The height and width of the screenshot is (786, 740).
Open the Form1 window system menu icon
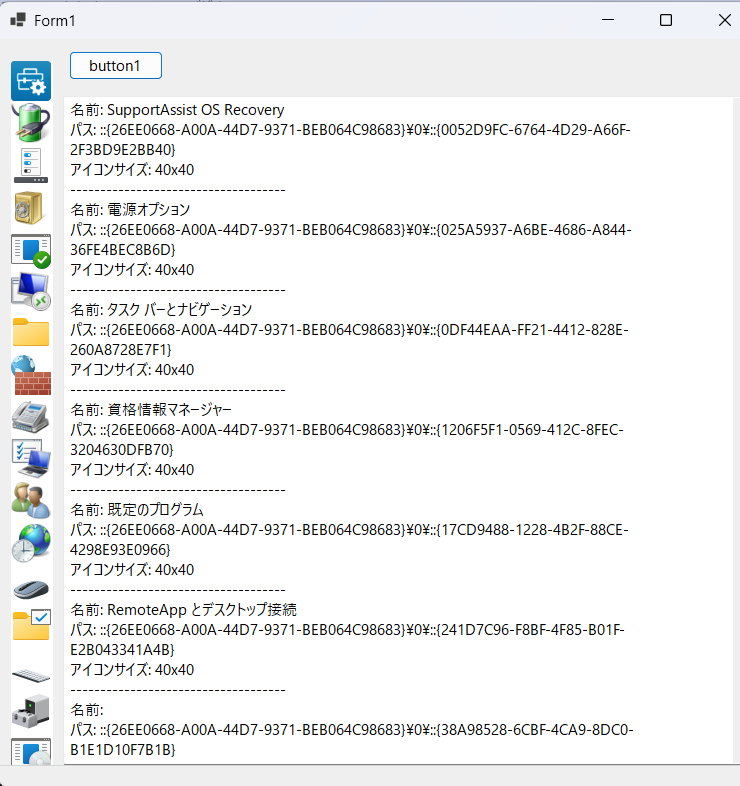click(x=18, y=20)
